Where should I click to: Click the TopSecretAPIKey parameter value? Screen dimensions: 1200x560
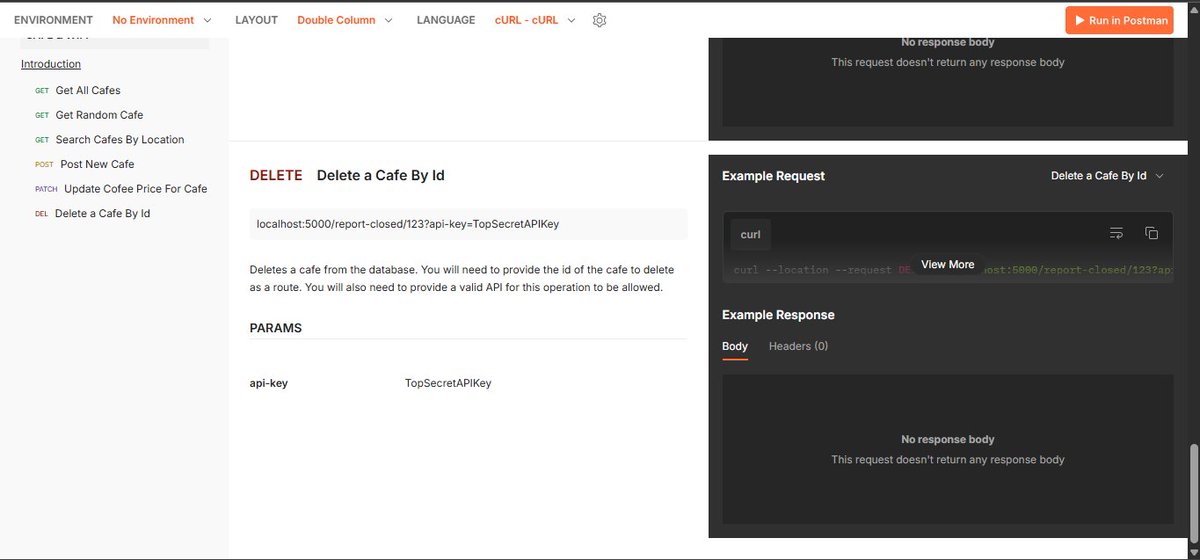(448, 383)
